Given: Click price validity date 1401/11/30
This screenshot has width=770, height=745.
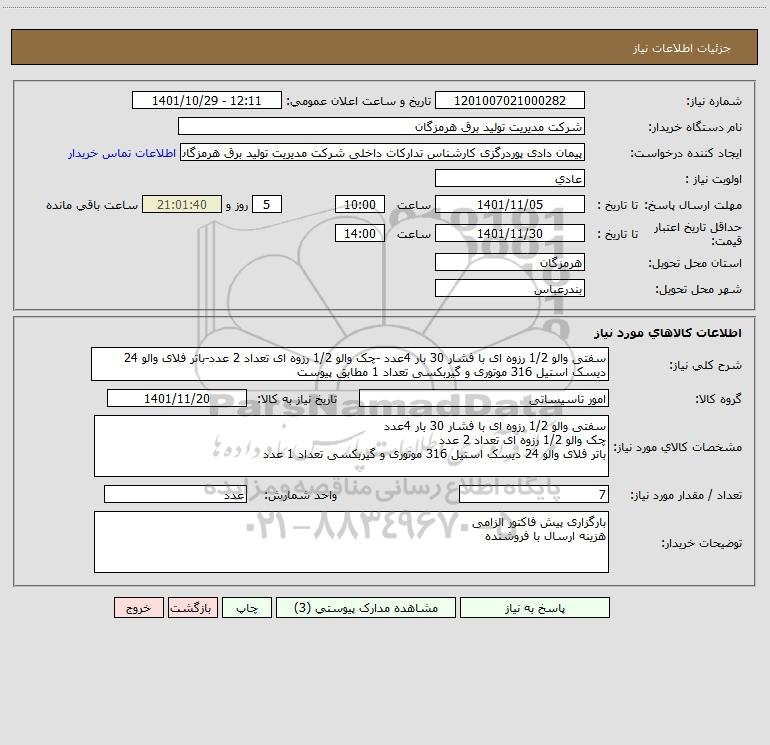Looking at the screenshot, I should pyautogui.click(x=510, y=233).
